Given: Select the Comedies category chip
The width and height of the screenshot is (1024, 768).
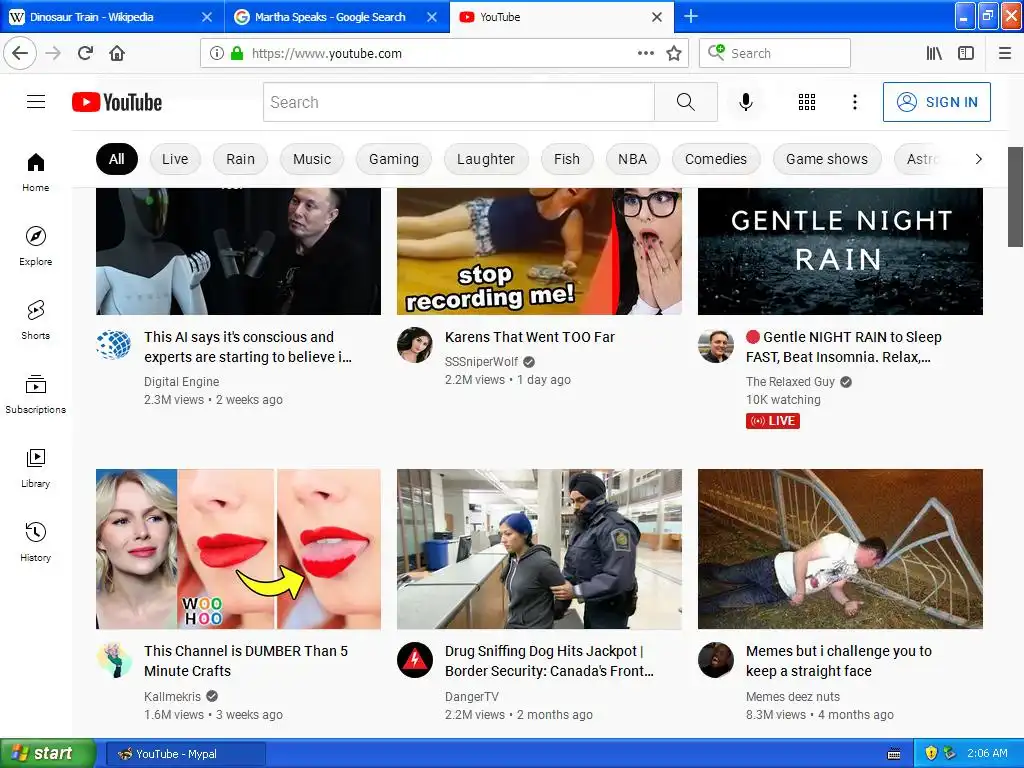Looking at the screenshot, I should [x=716, y=159].
